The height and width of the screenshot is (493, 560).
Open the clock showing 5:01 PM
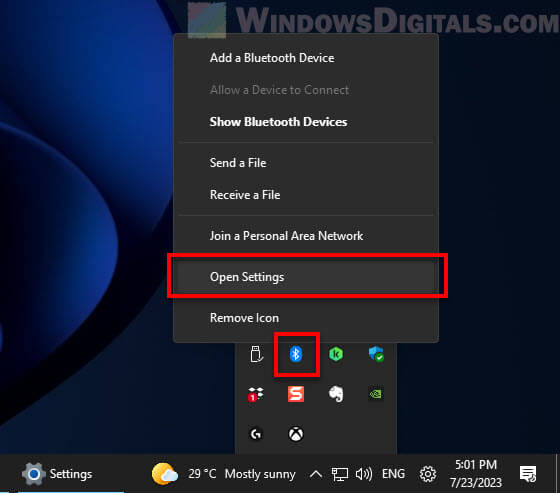[476, 474]
